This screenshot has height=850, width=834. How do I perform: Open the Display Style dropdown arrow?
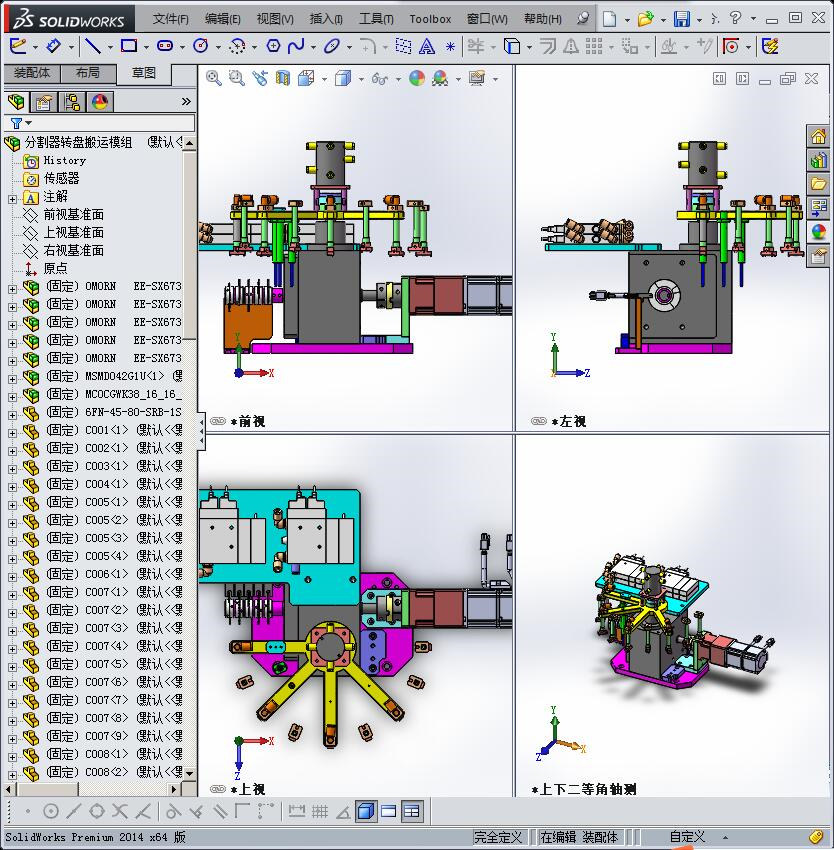click(361, 80)
